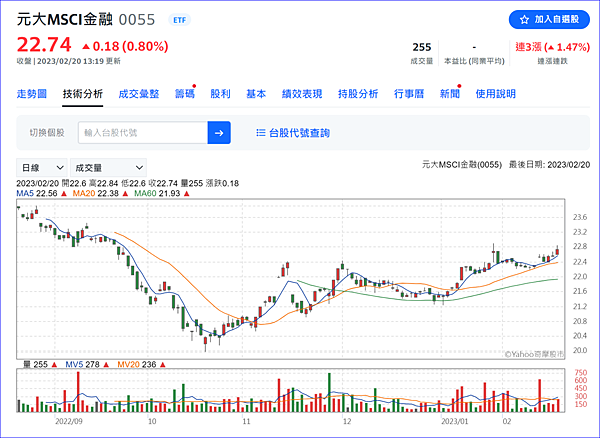Click list icon beside 台股代號查詢
600x438 pixels.
point(261,133)
